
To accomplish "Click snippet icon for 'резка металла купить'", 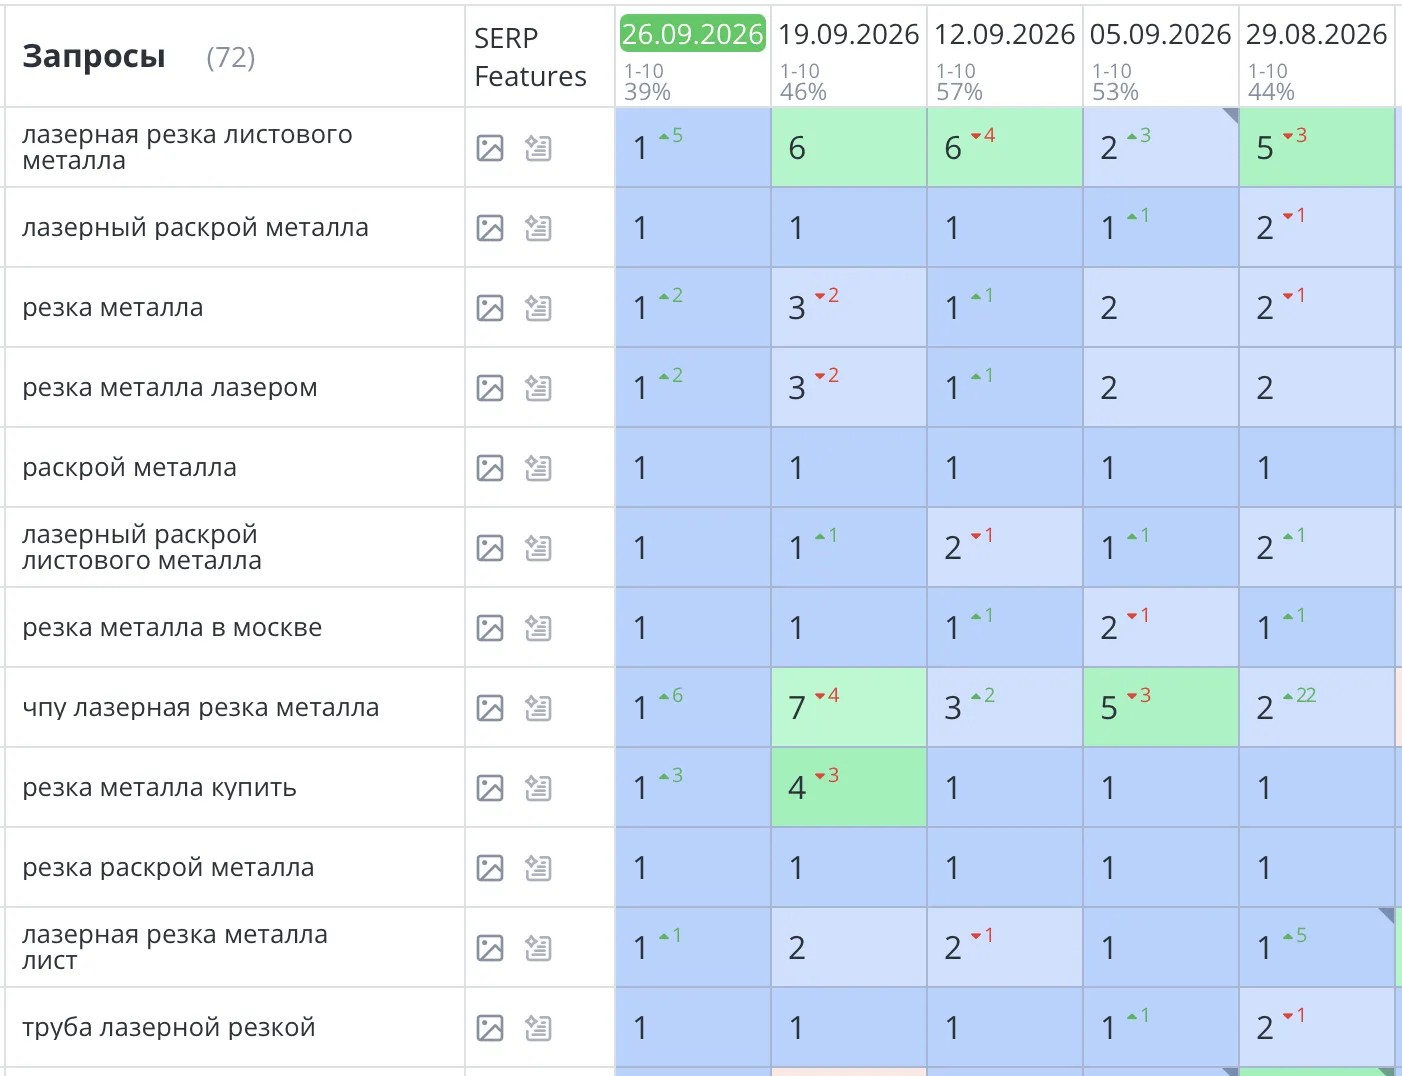I will [538, 788].
